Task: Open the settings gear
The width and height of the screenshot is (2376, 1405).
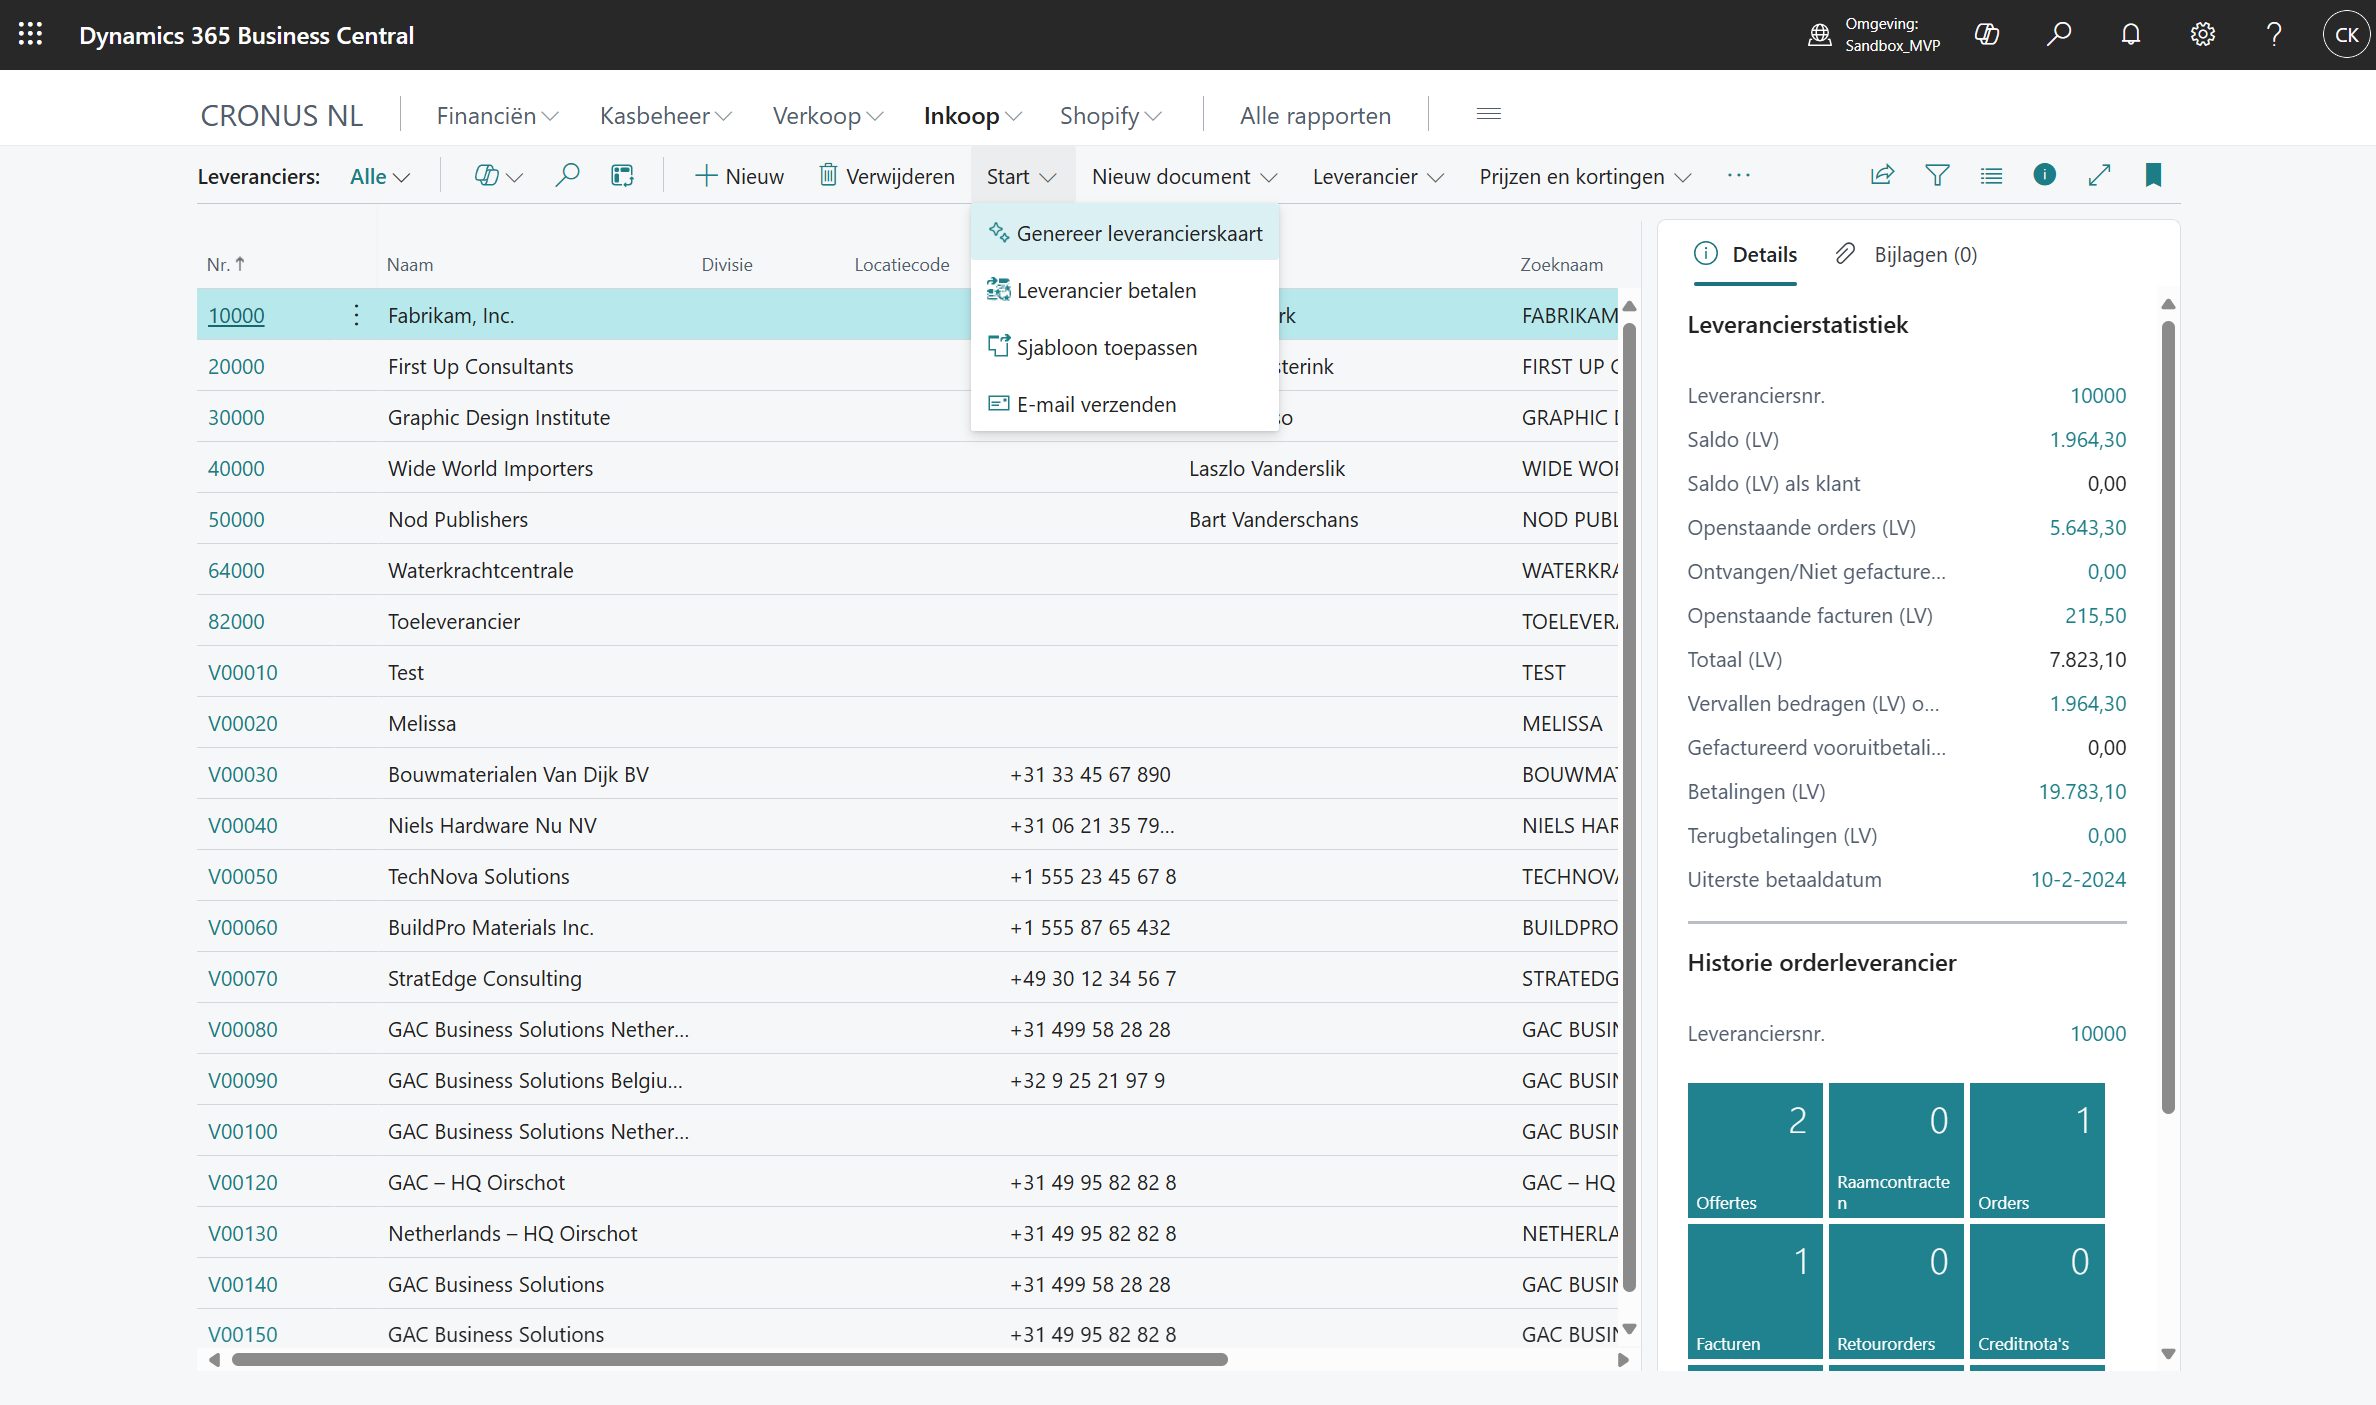Action: coord(2202,35)
